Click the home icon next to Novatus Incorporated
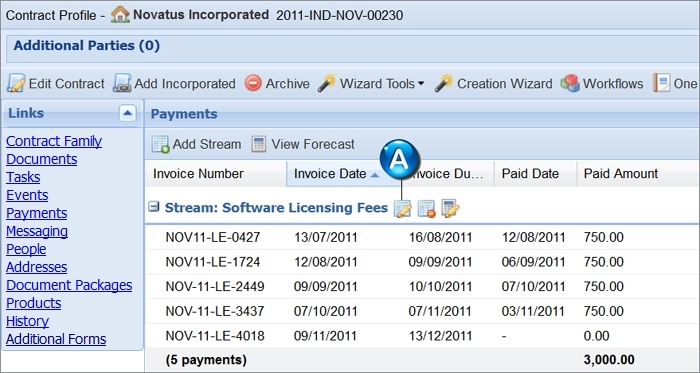The image size is (700, 373). 120,15
